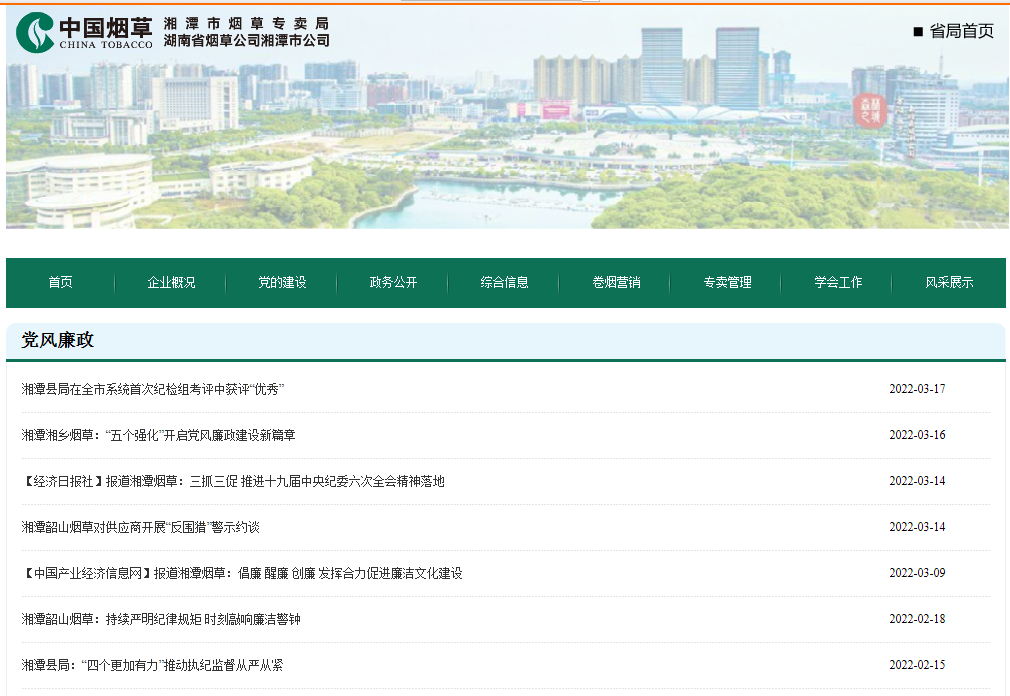The width and height of the screenshot is (1010, 696).
Task: Read the 湘潭湘乡烟草 "五个强化" article
Action: (158, 435)
